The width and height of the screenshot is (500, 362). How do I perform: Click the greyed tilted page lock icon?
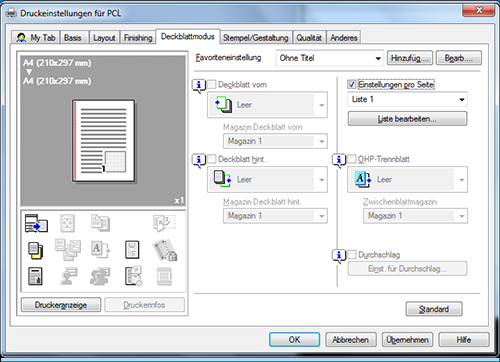pyautogui.click(x=165, y=250)
